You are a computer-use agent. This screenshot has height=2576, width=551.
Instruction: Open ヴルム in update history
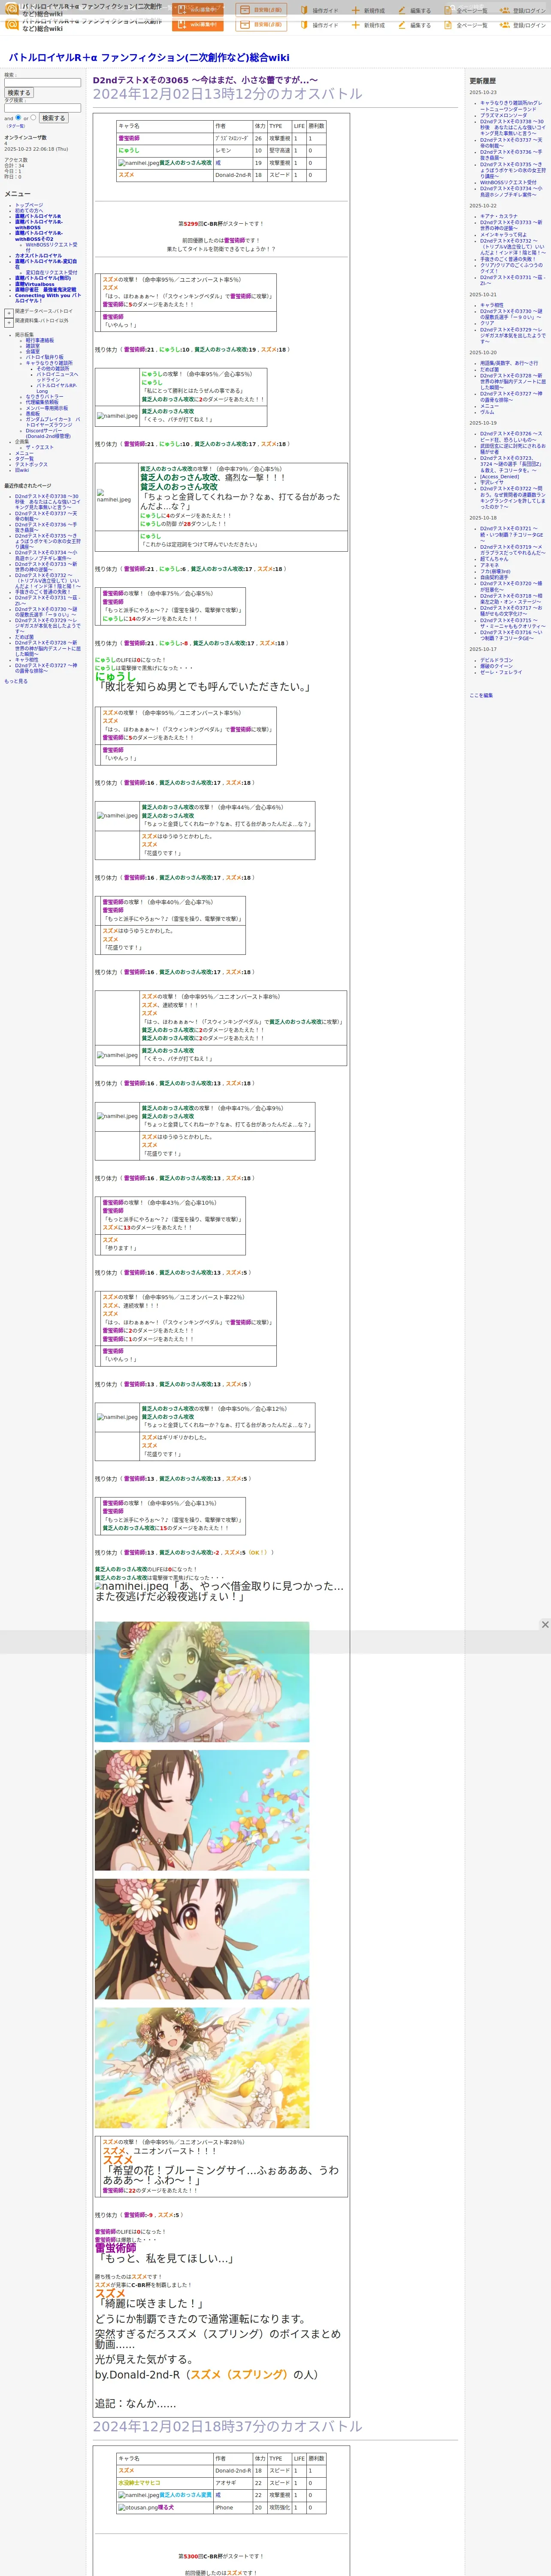pyautogui.click(x=487, y=412)
